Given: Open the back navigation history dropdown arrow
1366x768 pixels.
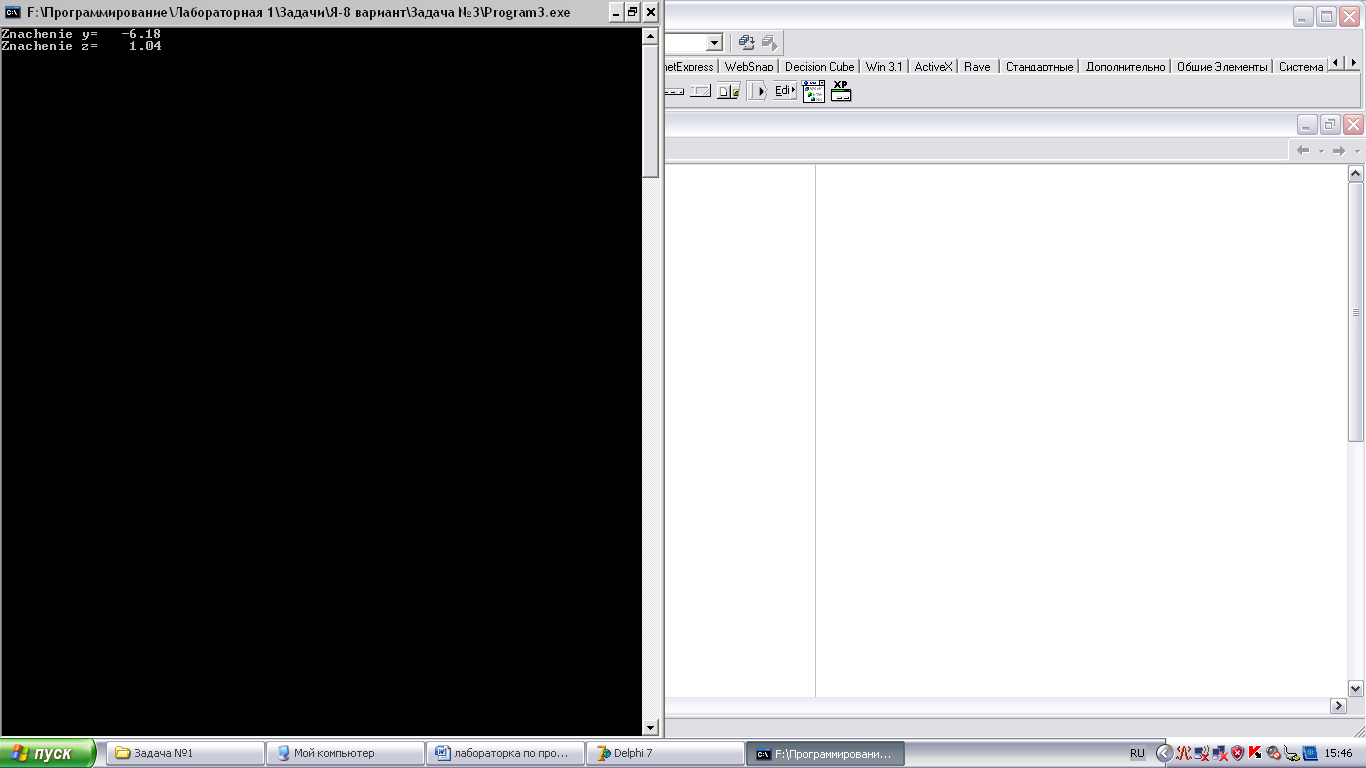Looking at the screenshot, I should pyautogui.click(x=1321, y=151).
